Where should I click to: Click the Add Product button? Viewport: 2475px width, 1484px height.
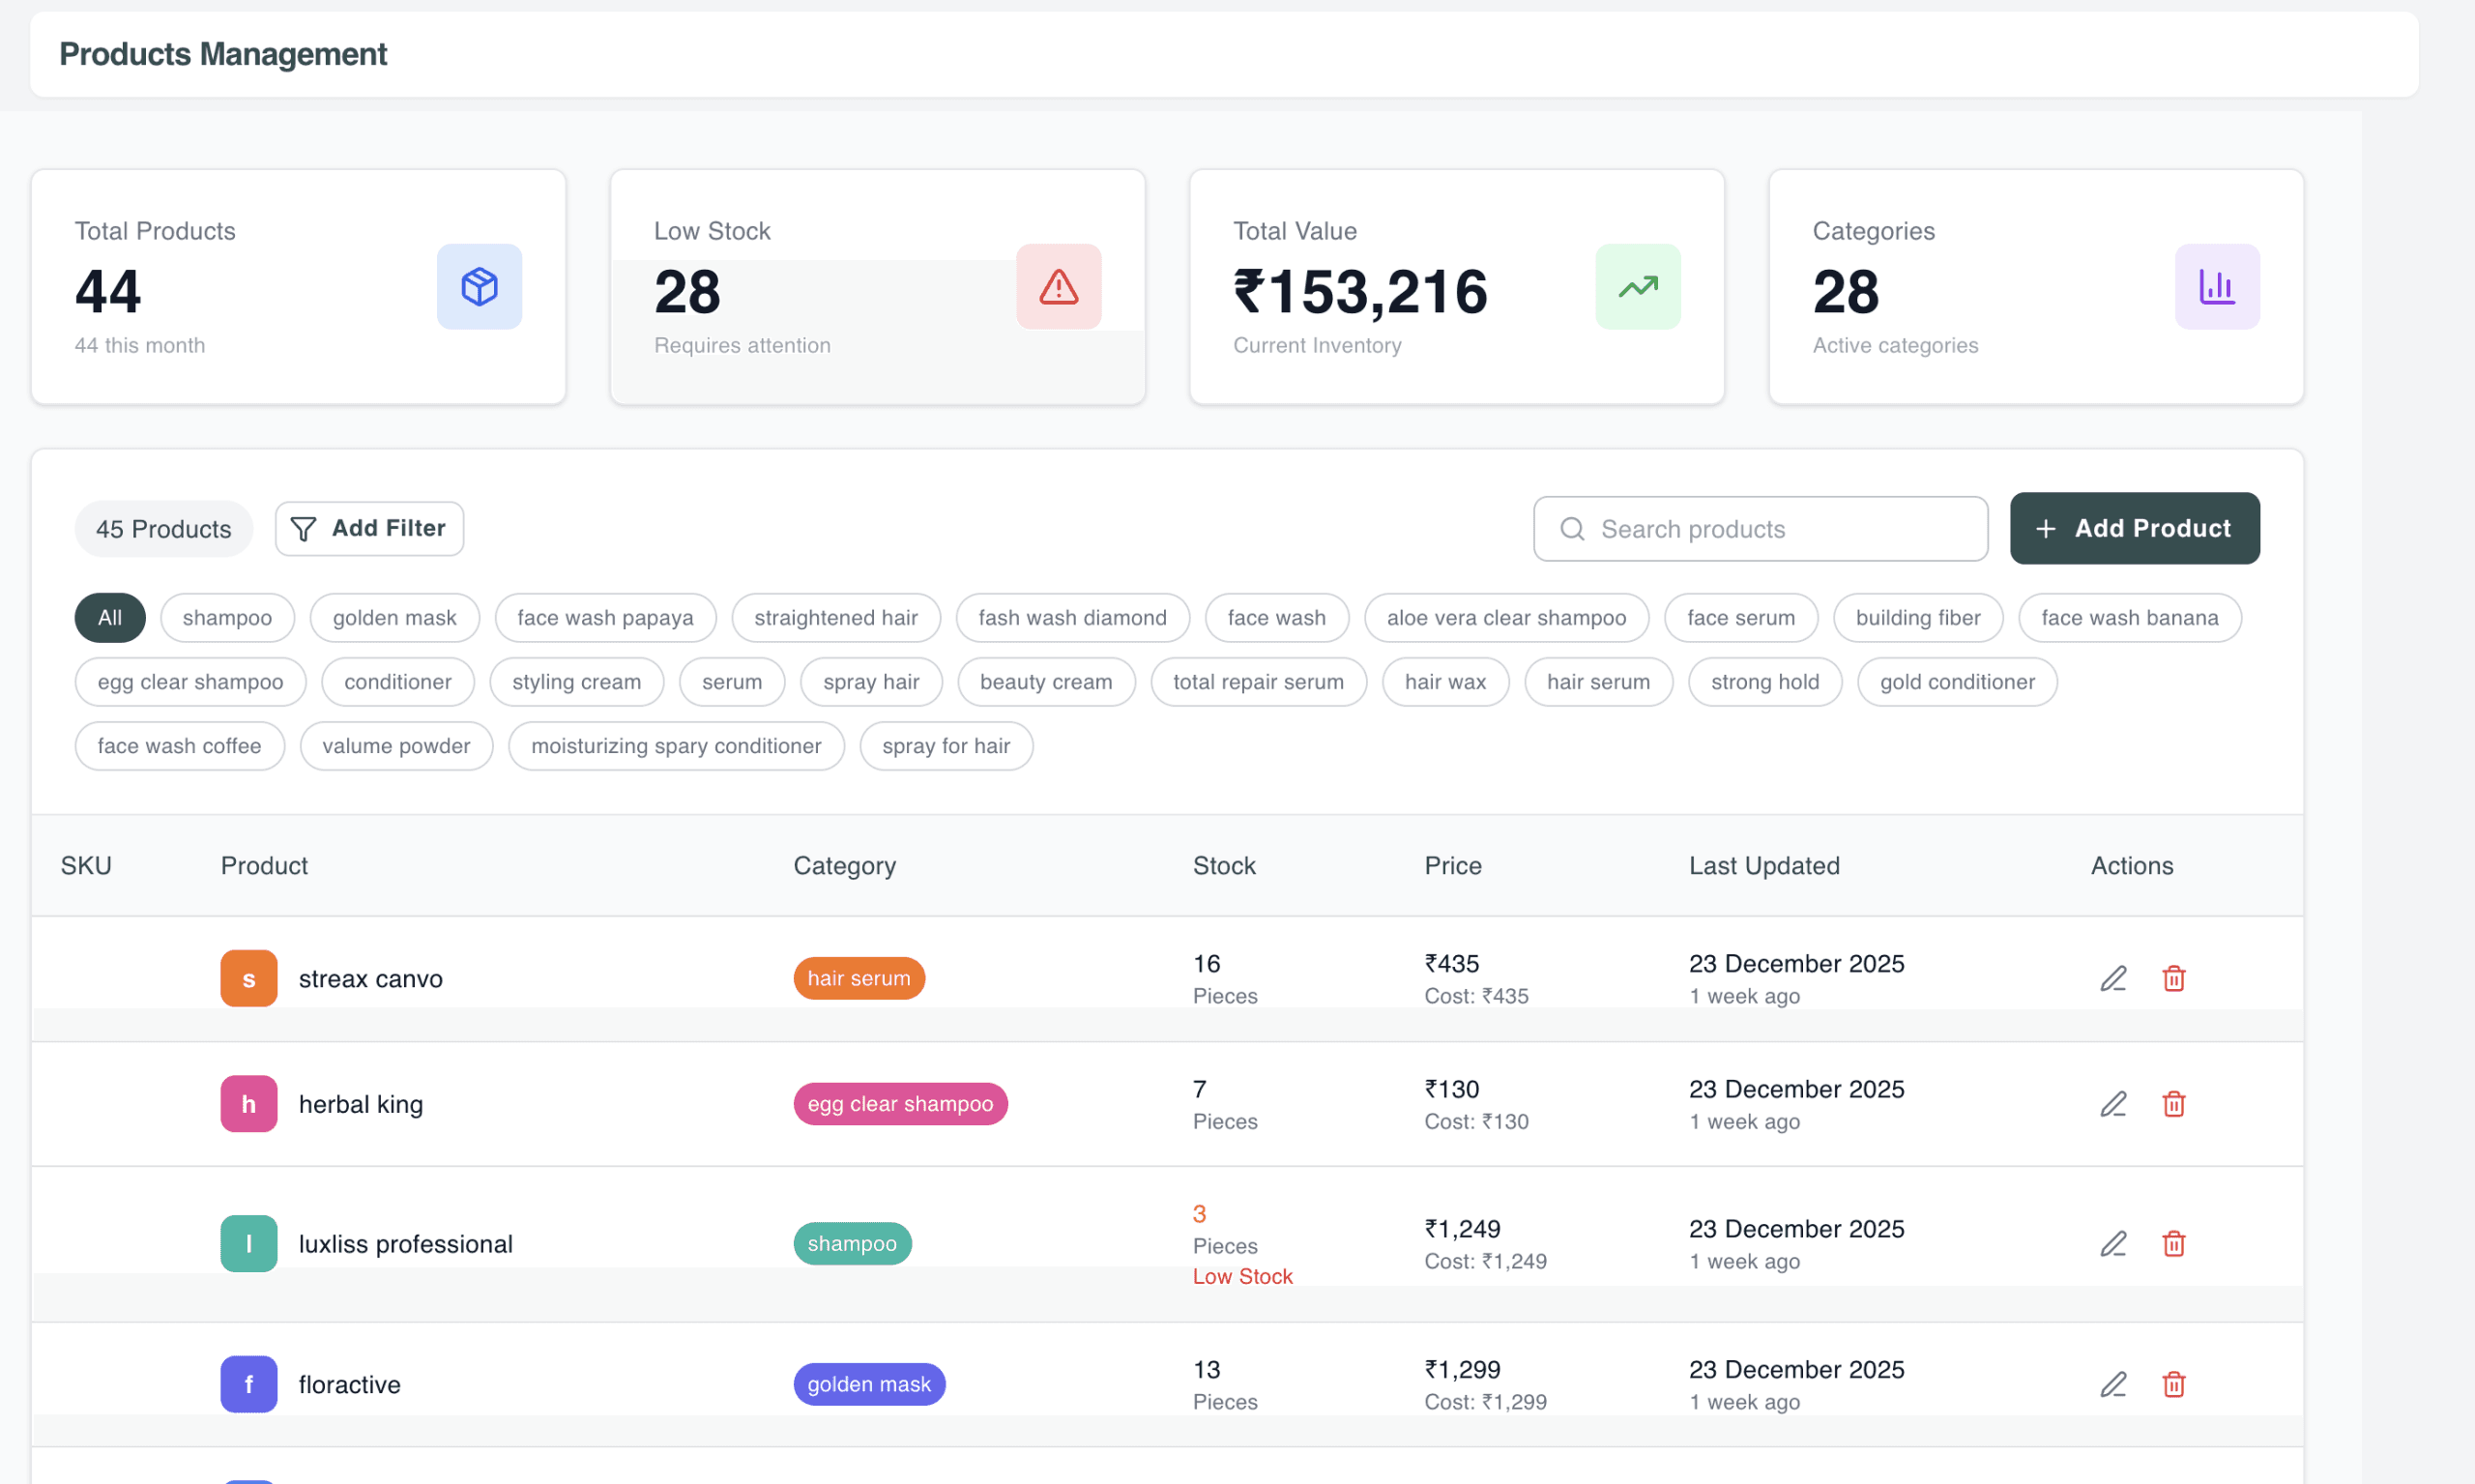(x=2134, y=528)
